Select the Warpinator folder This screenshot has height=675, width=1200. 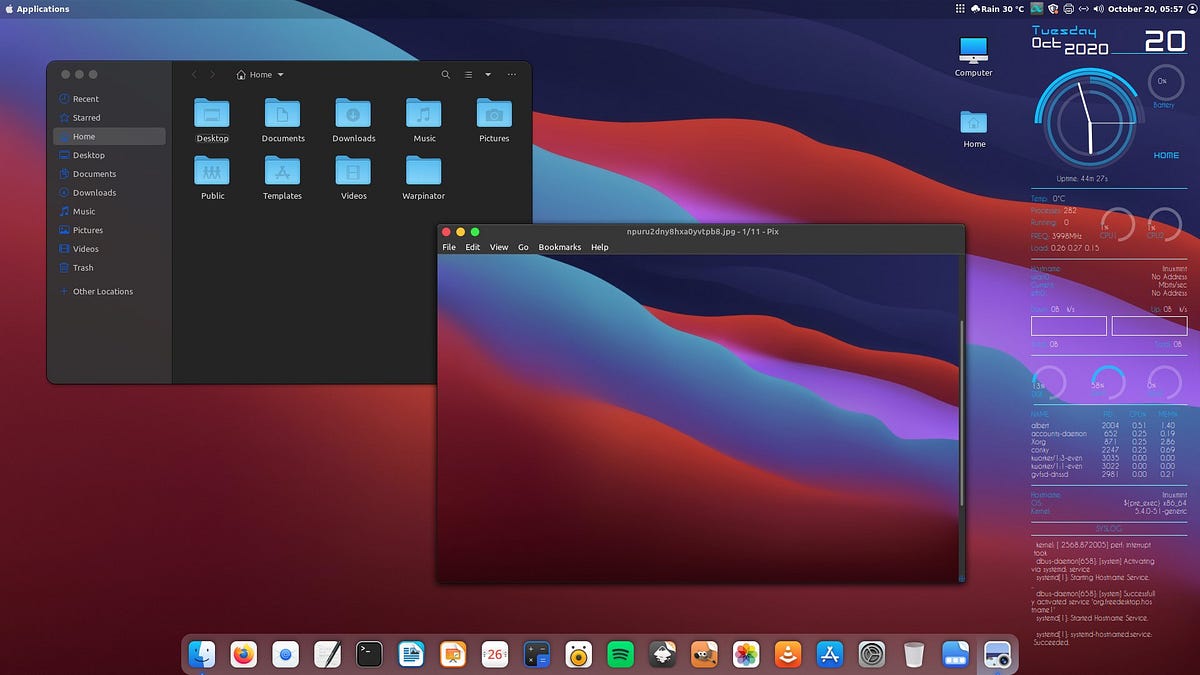pyautogui.click(x=424, y=178)
